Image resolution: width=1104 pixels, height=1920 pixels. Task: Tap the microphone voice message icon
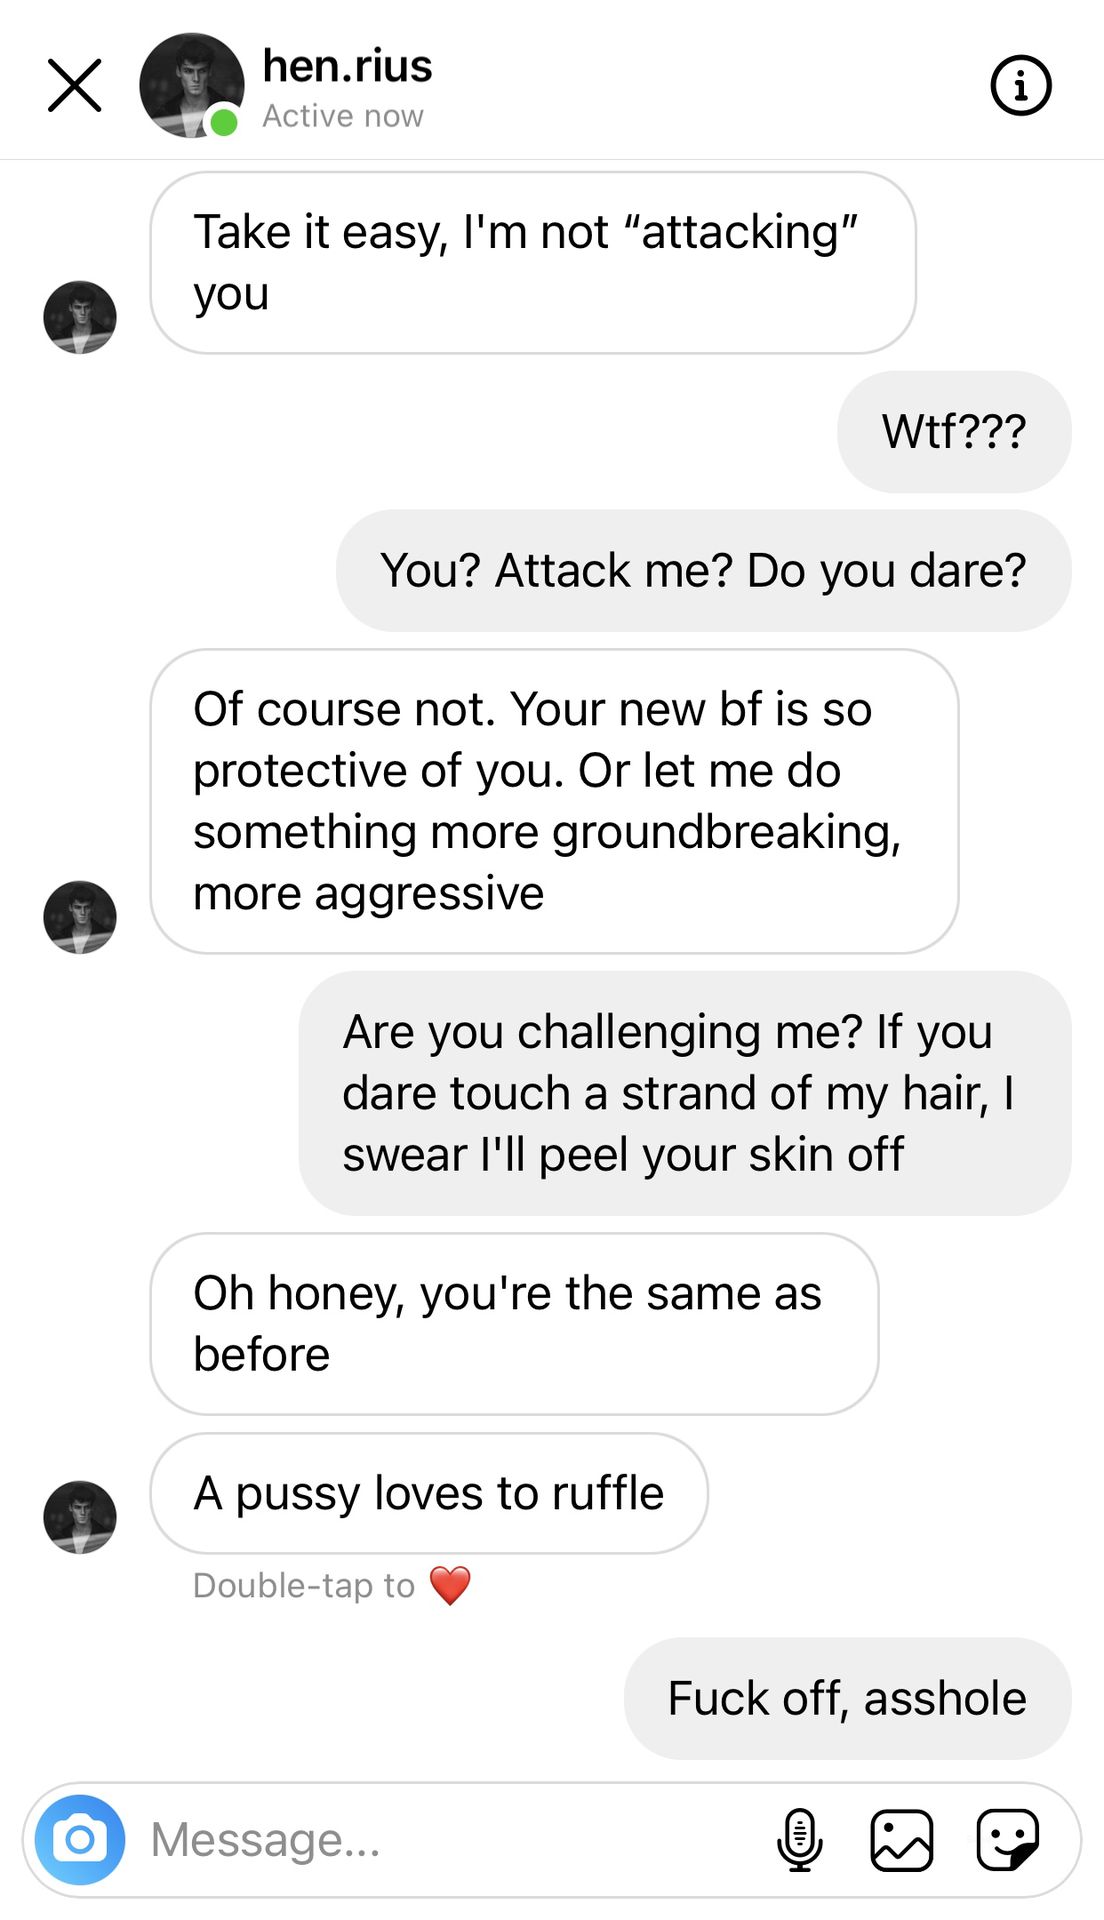[799, 1839]
